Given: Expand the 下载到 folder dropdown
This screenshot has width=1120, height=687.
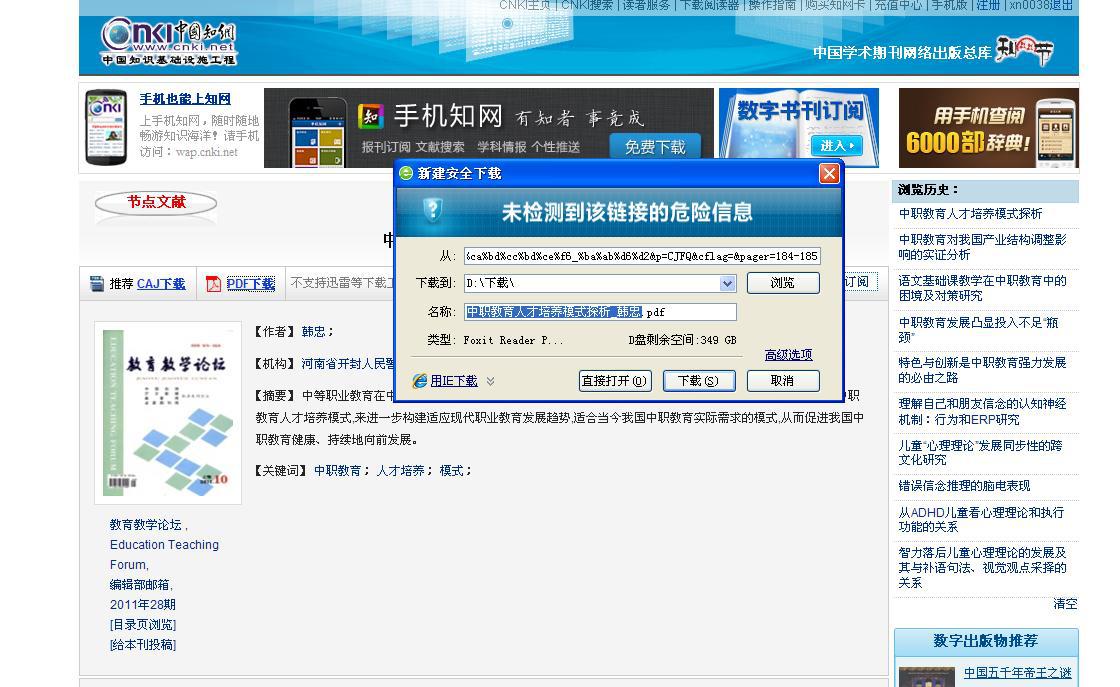Looking at the screenshot, I should (727, 284).
